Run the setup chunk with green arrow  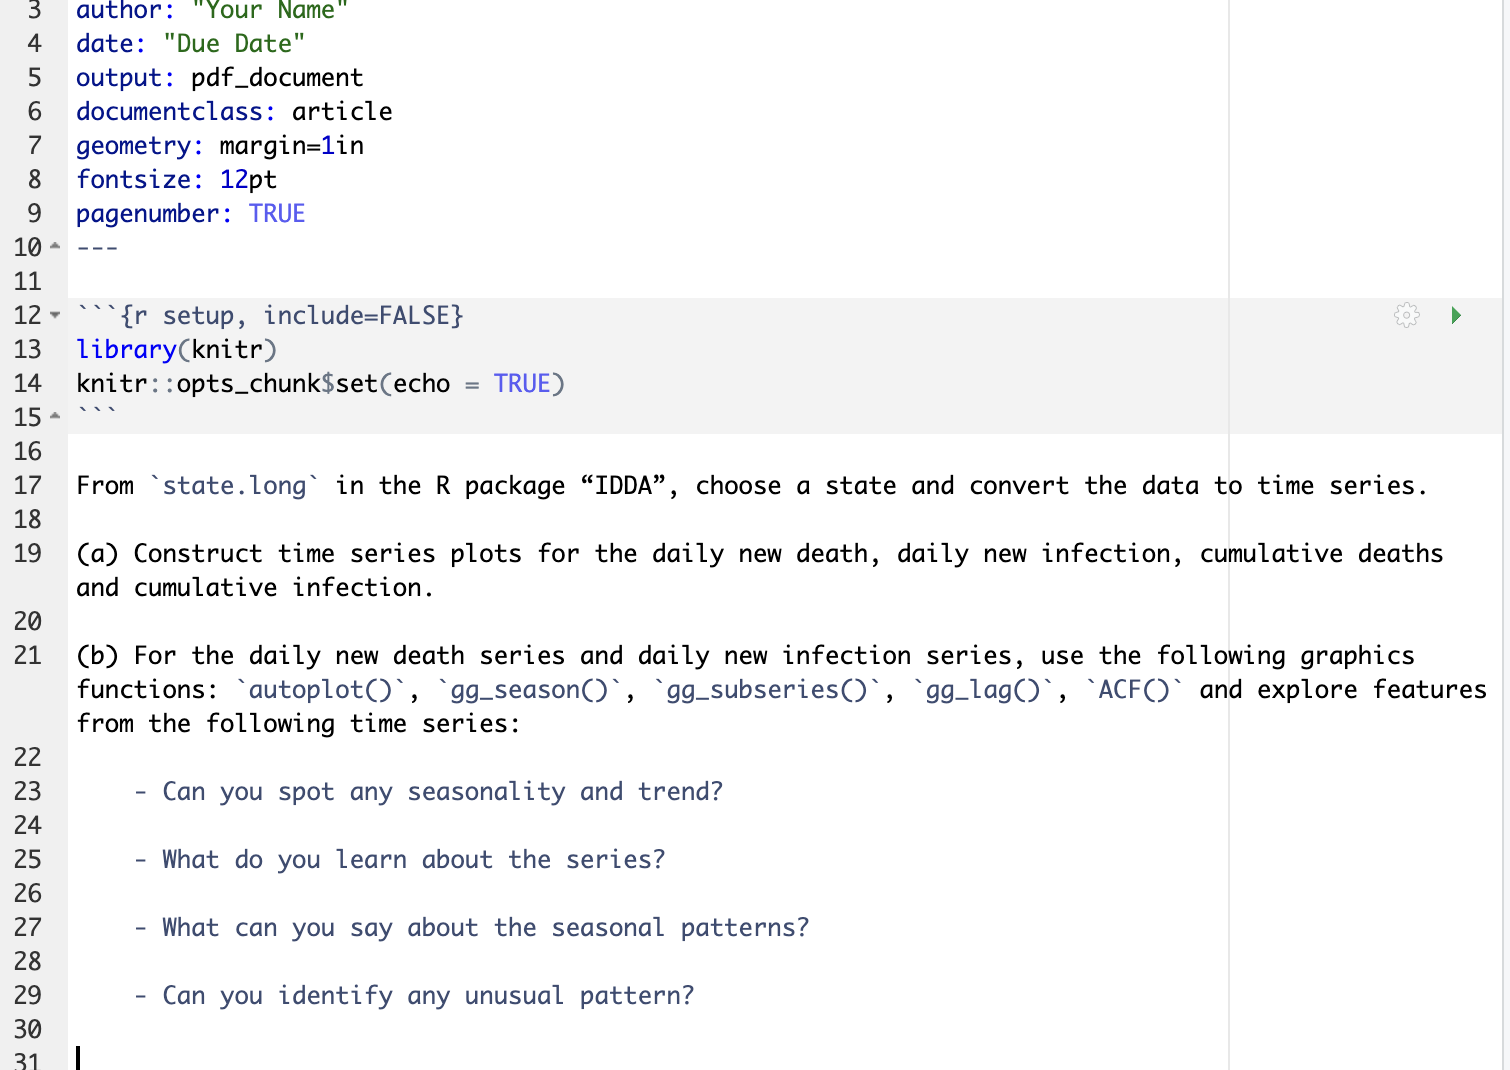(1456, 315)
